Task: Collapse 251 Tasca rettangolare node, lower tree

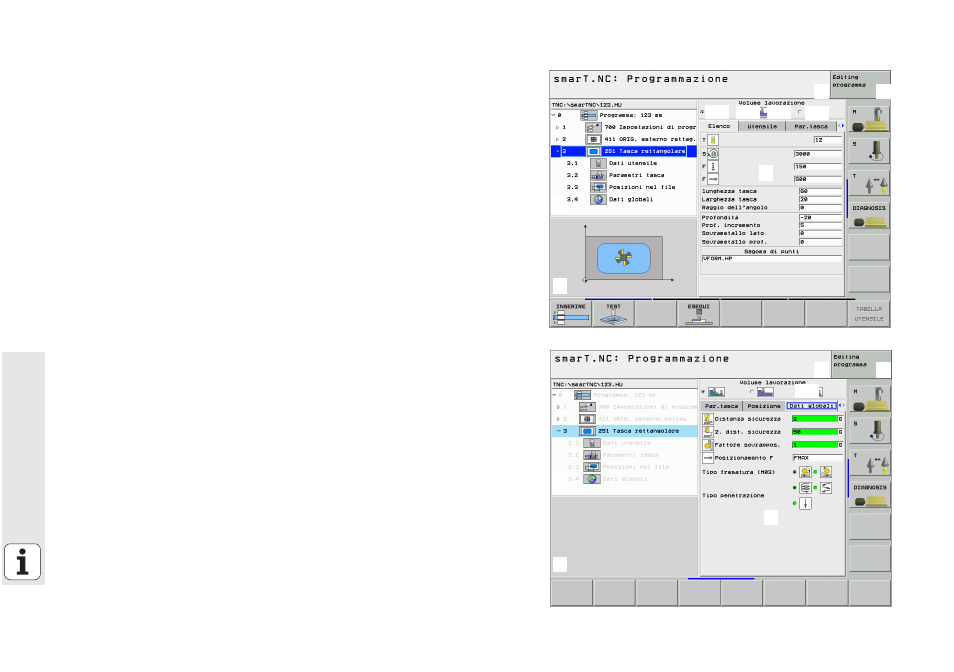Action: point(559,431)
